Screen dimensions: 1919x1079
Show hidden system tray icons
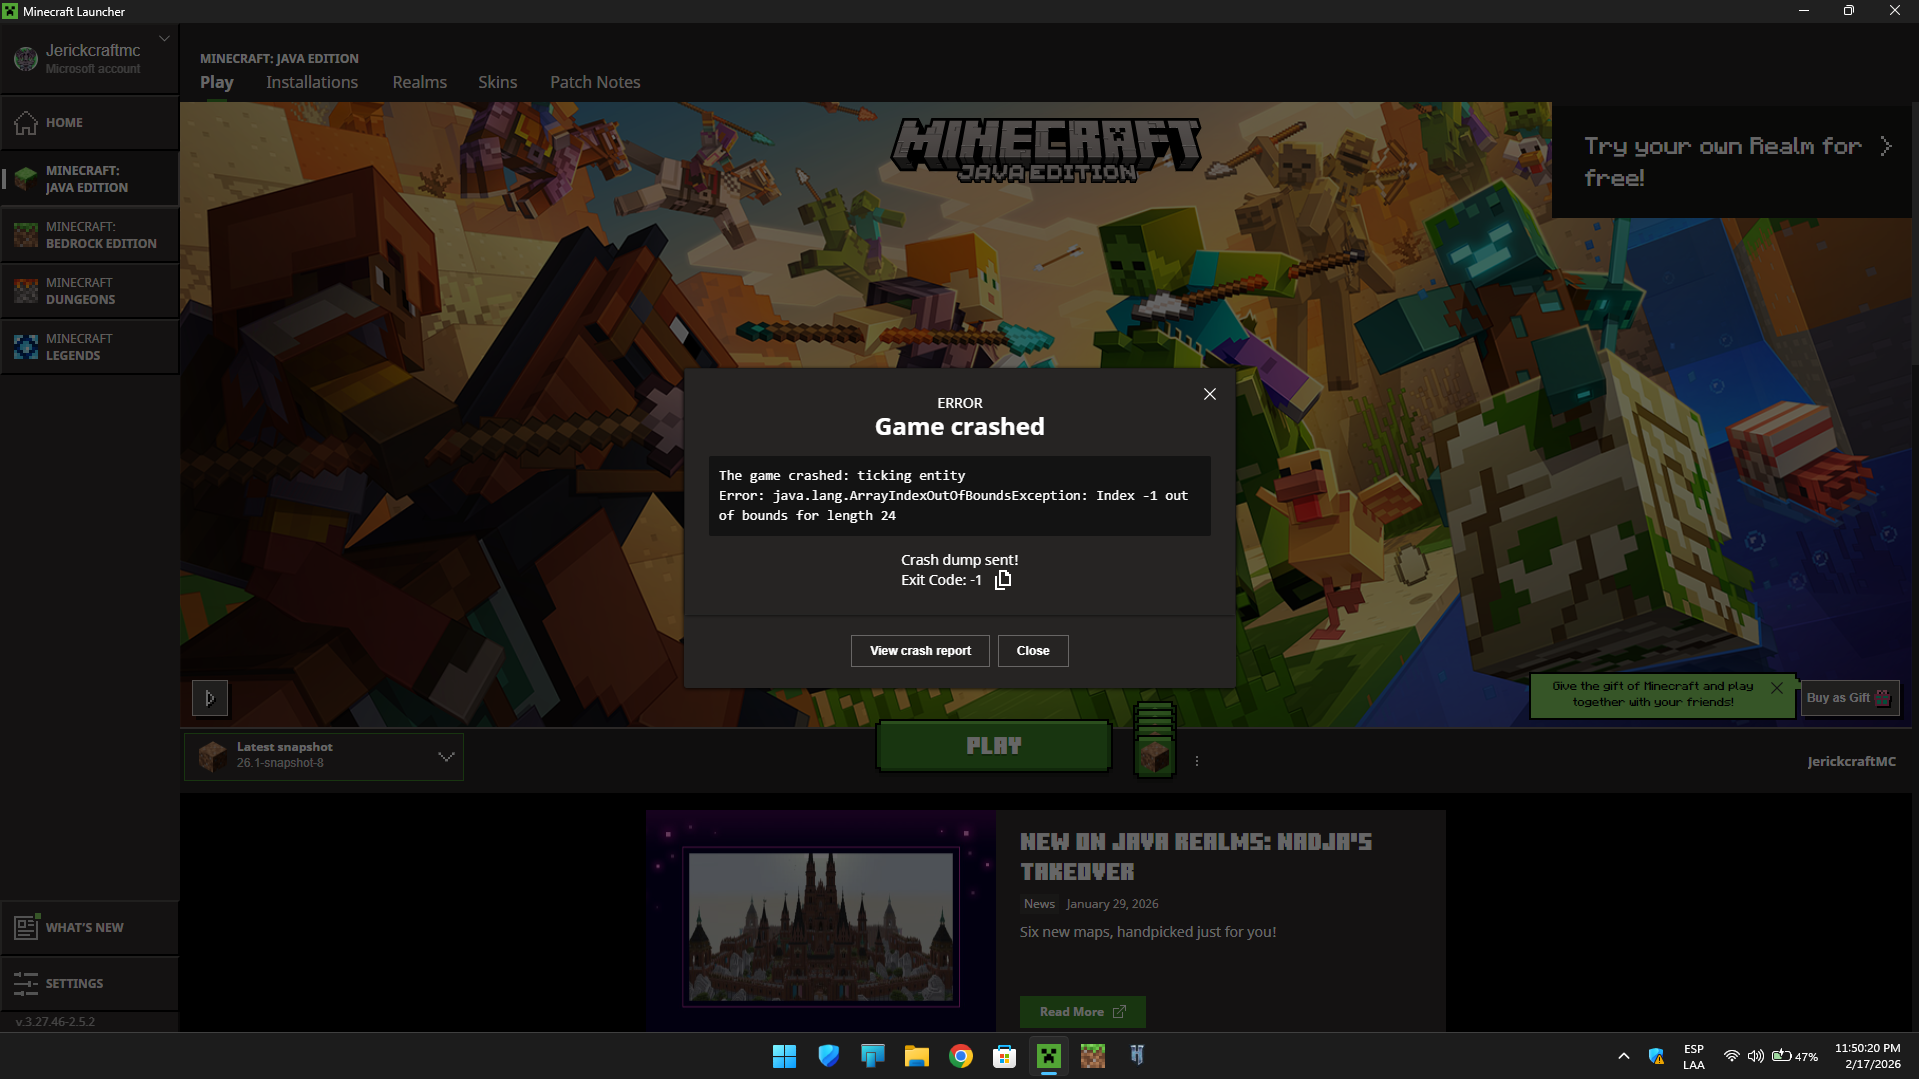click(1624, 1056)
